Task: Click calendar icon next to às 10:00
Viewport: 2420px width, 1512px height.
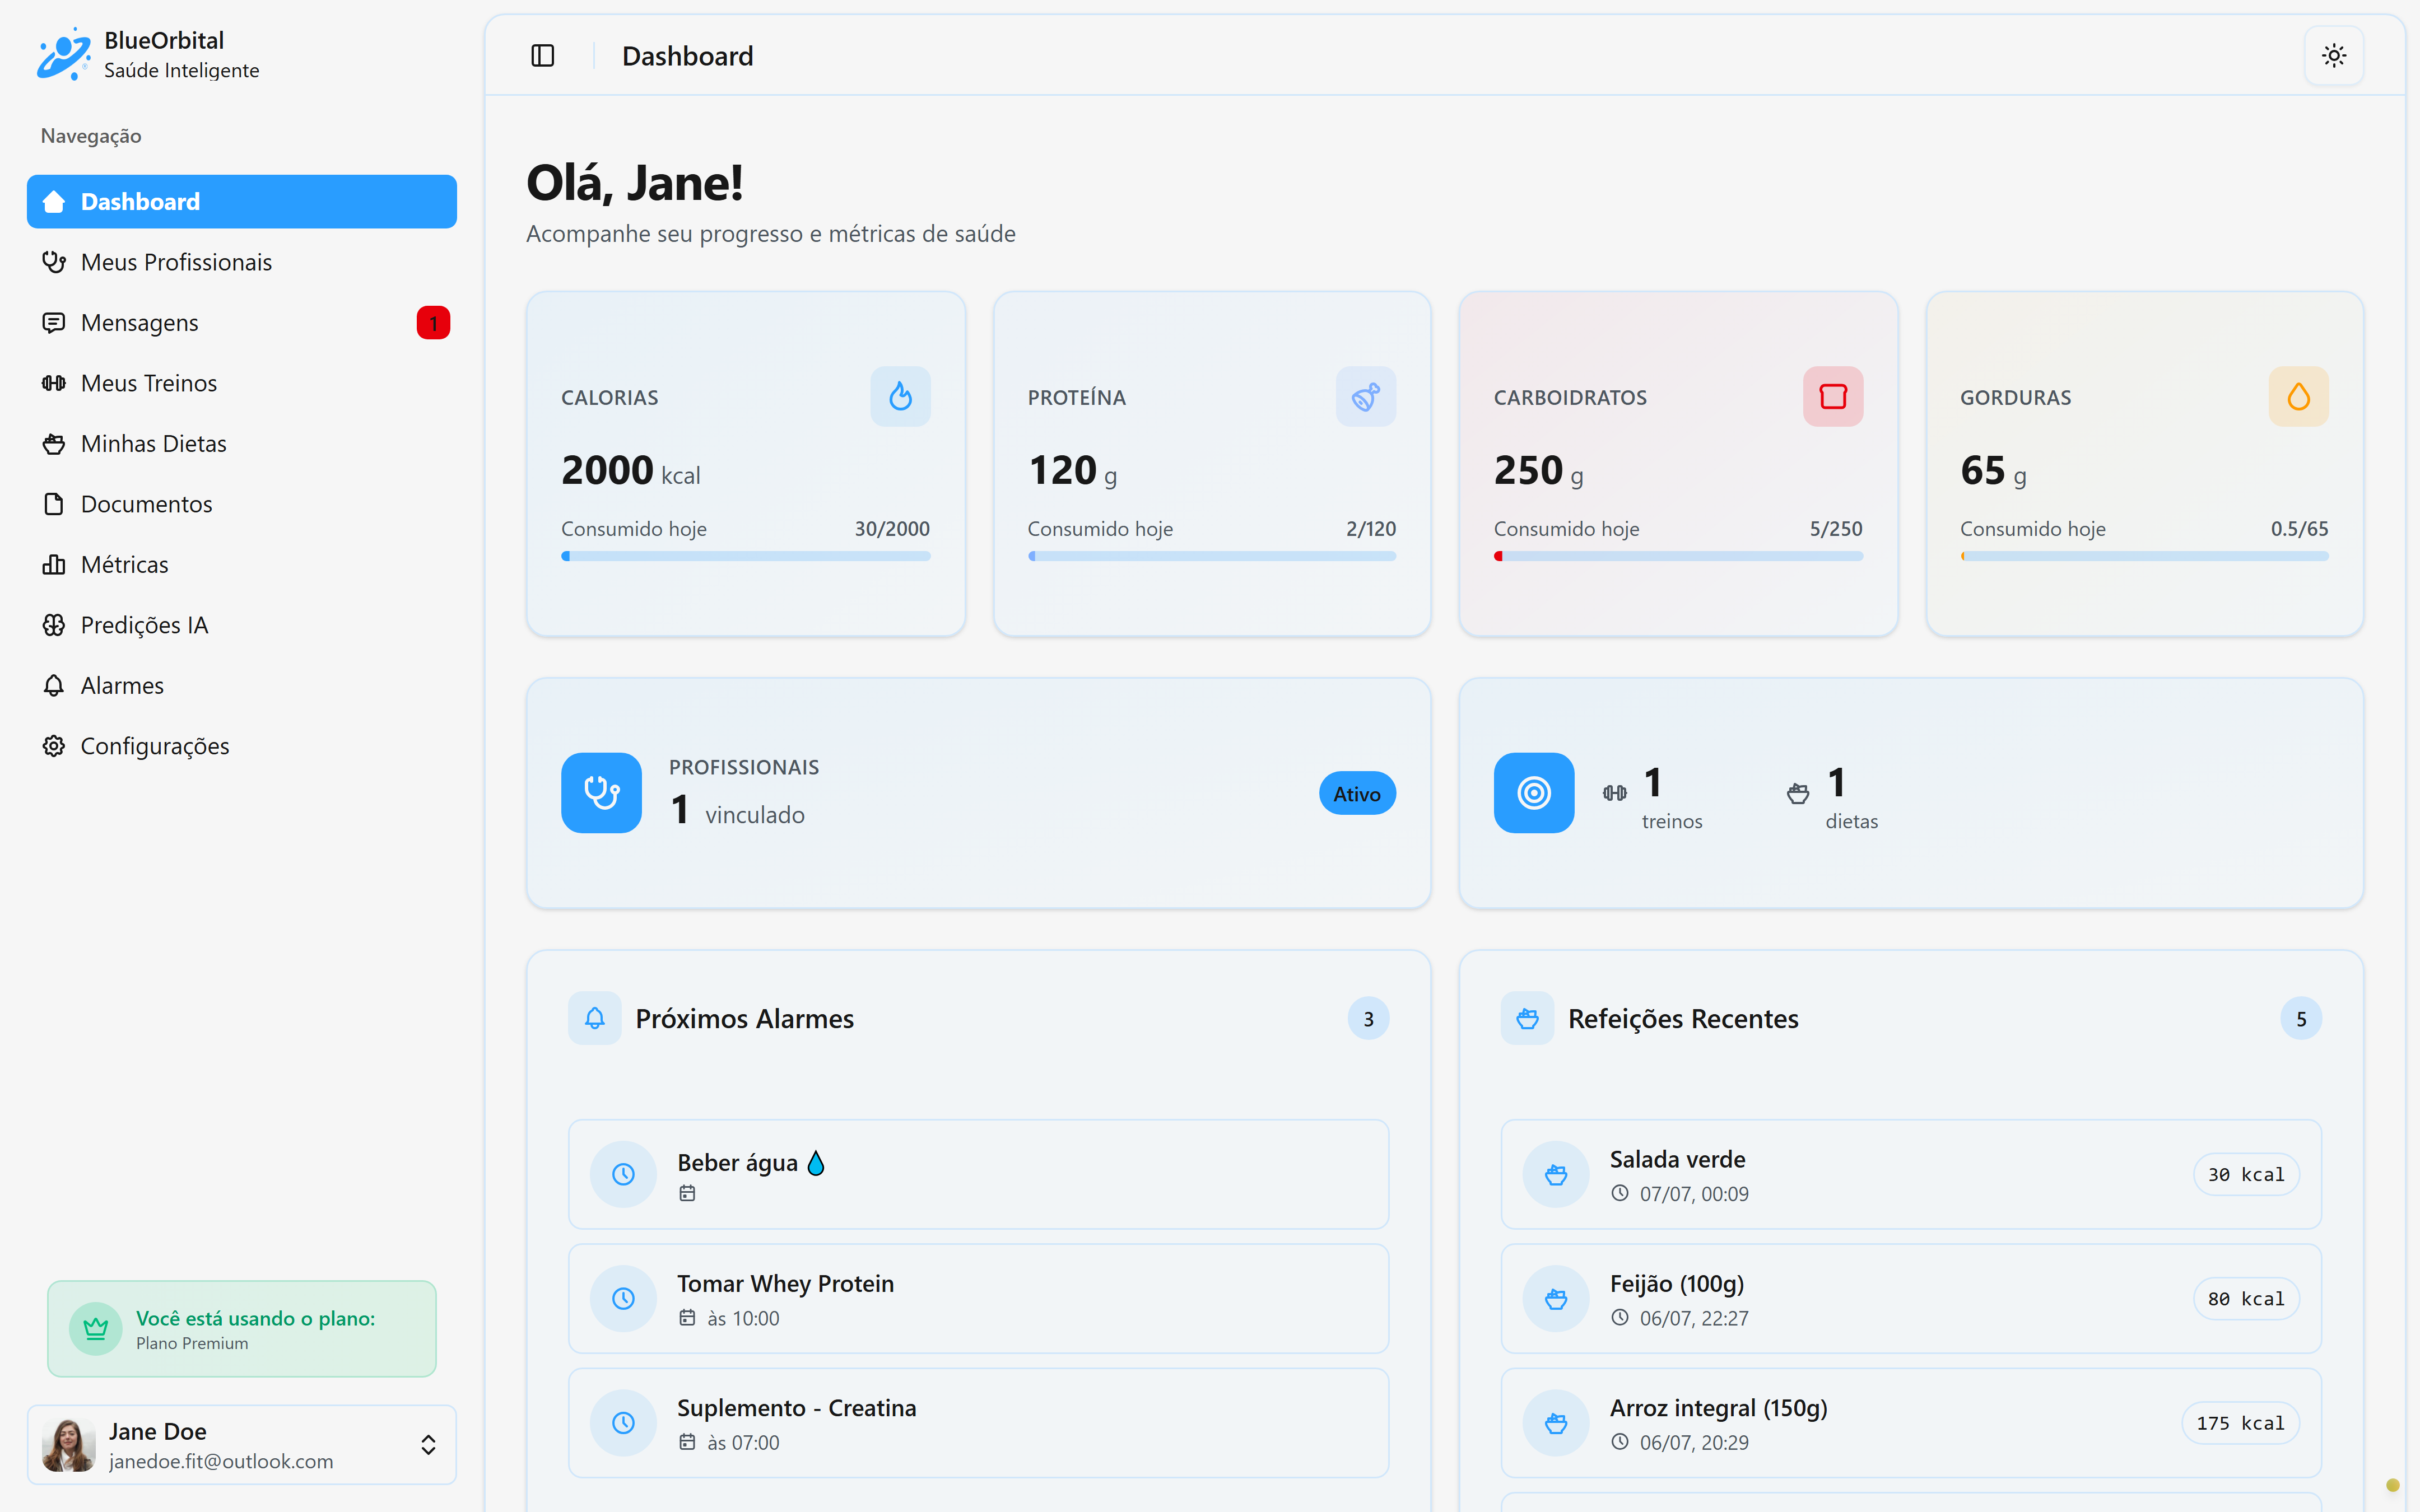Action: point(687,1318)
